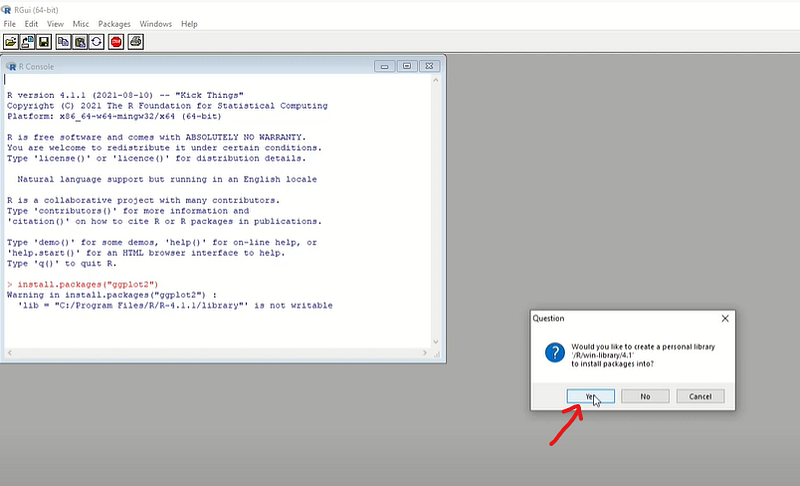The image size is (800, 486).
Task: Confirm personal library creation with Yes
Action: pyautogui.click(x=590, y=396)
